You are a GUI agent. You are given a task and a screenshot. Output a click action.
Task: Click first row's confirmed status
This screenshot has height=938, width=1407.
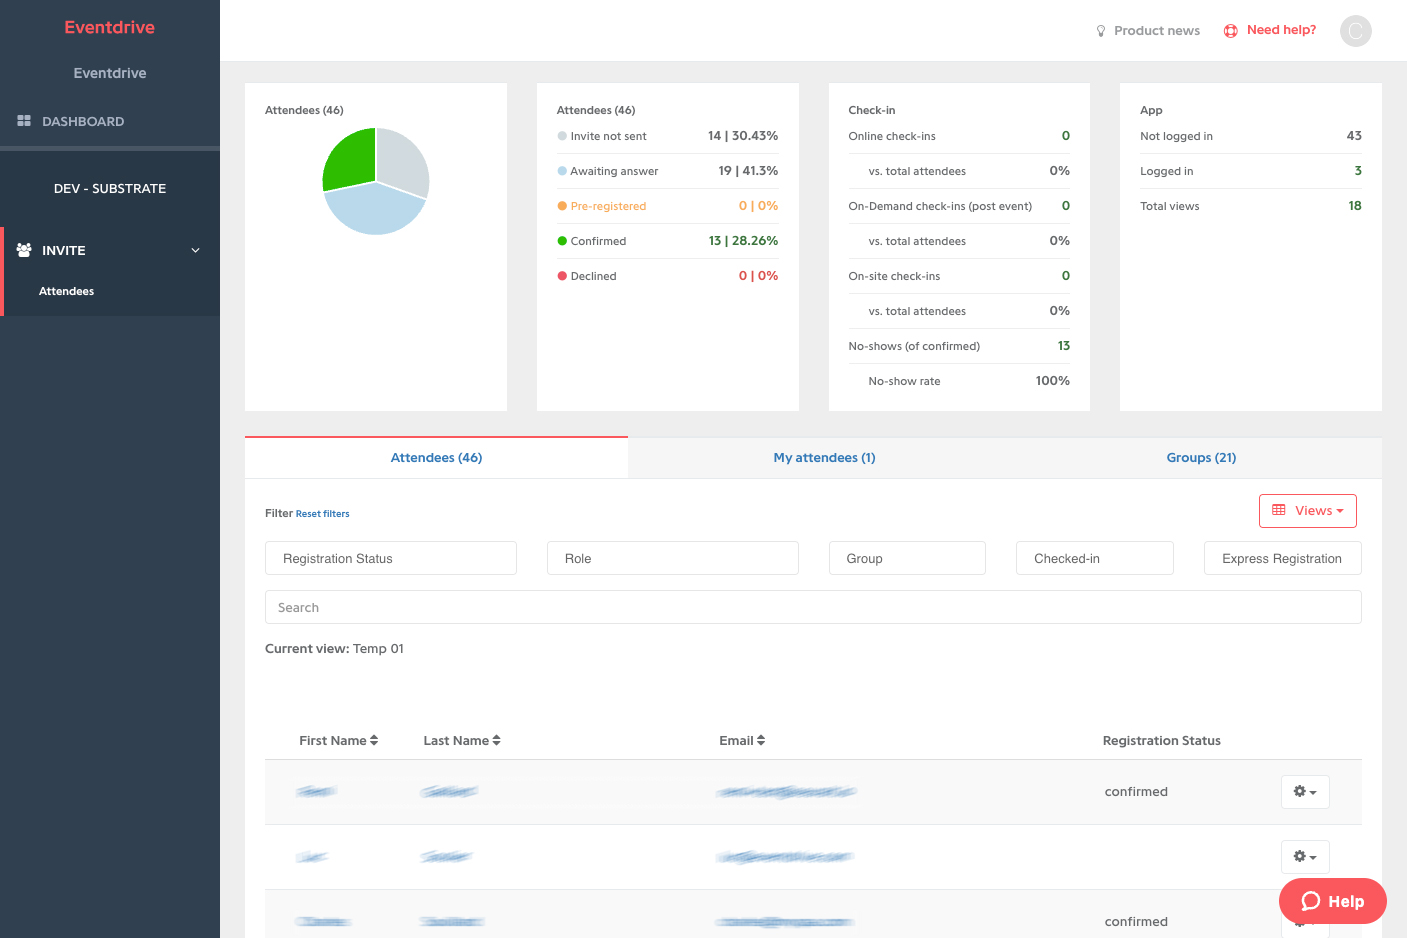(1136, 792)
